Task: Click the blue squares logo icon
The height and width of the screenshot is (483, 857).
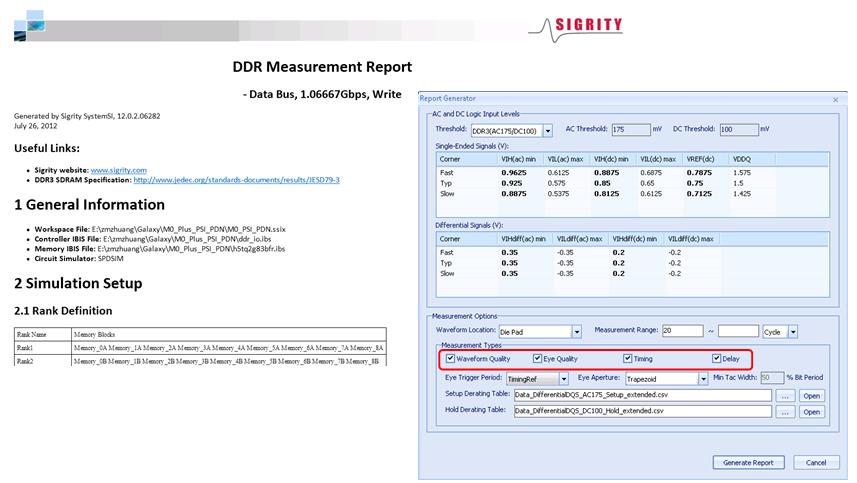Action: [x=30, y=26]
